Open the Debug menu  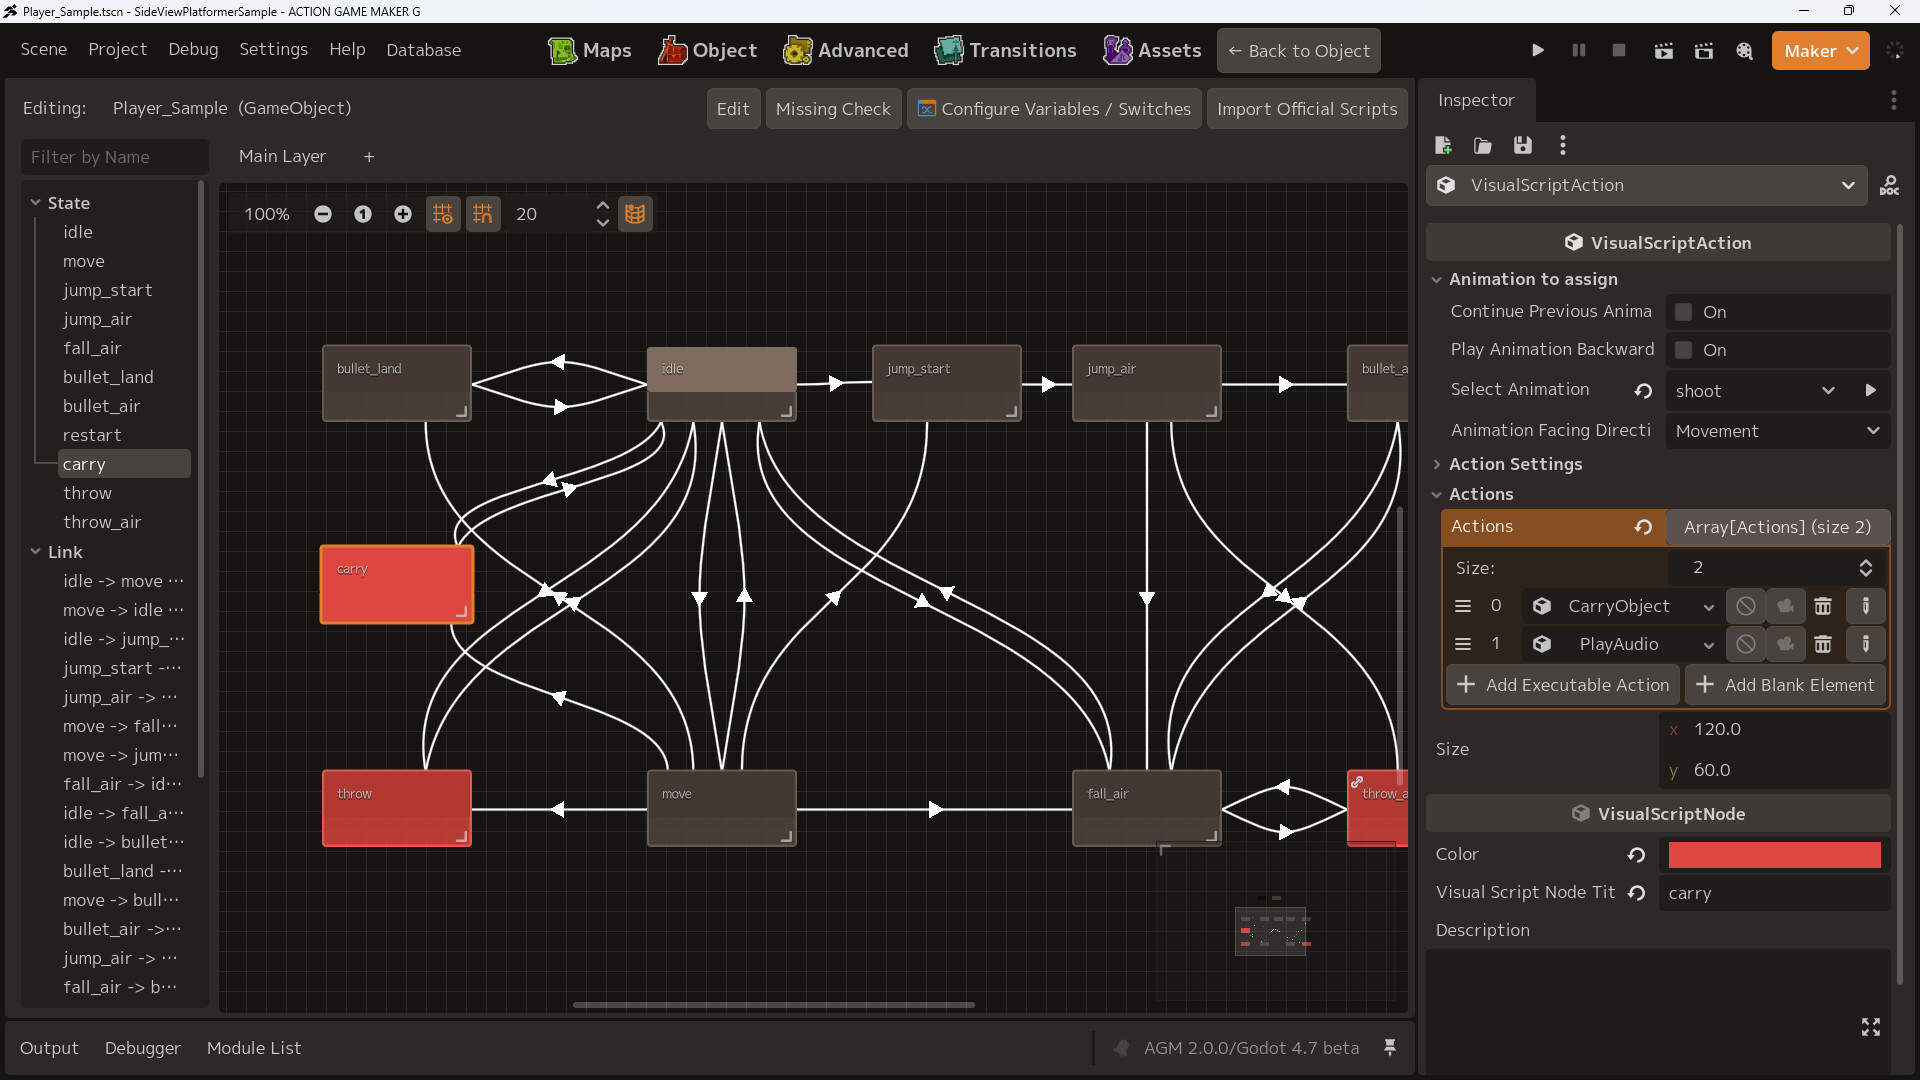193,50
